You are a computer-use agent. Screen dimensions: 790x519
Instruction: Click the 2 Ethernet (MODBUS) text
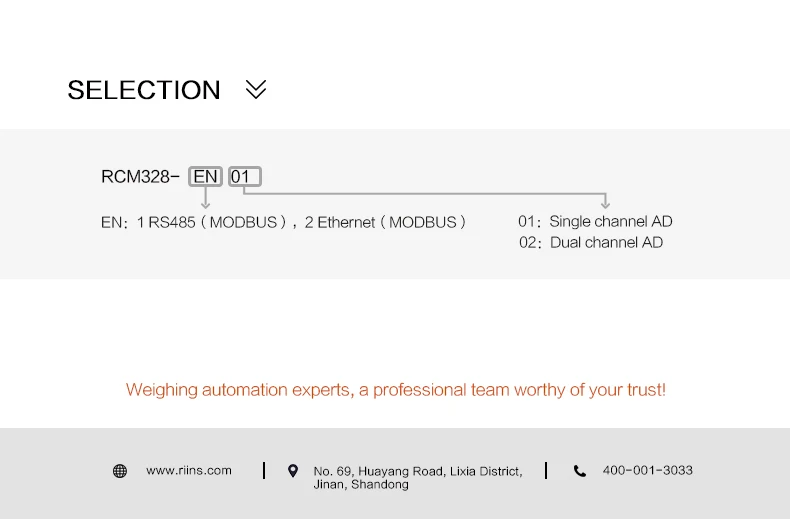385,222
